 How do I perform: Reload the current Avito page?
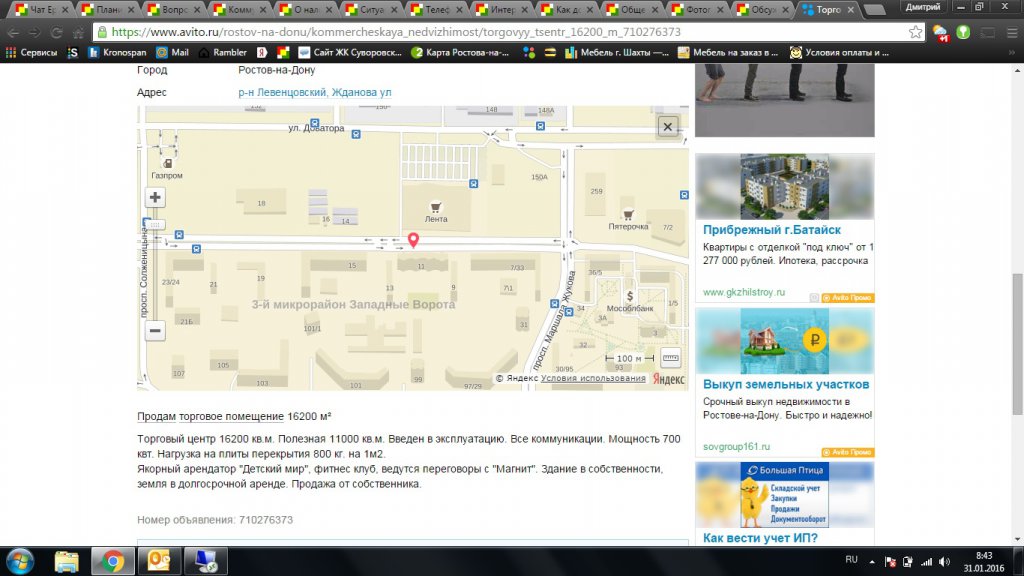56,32
